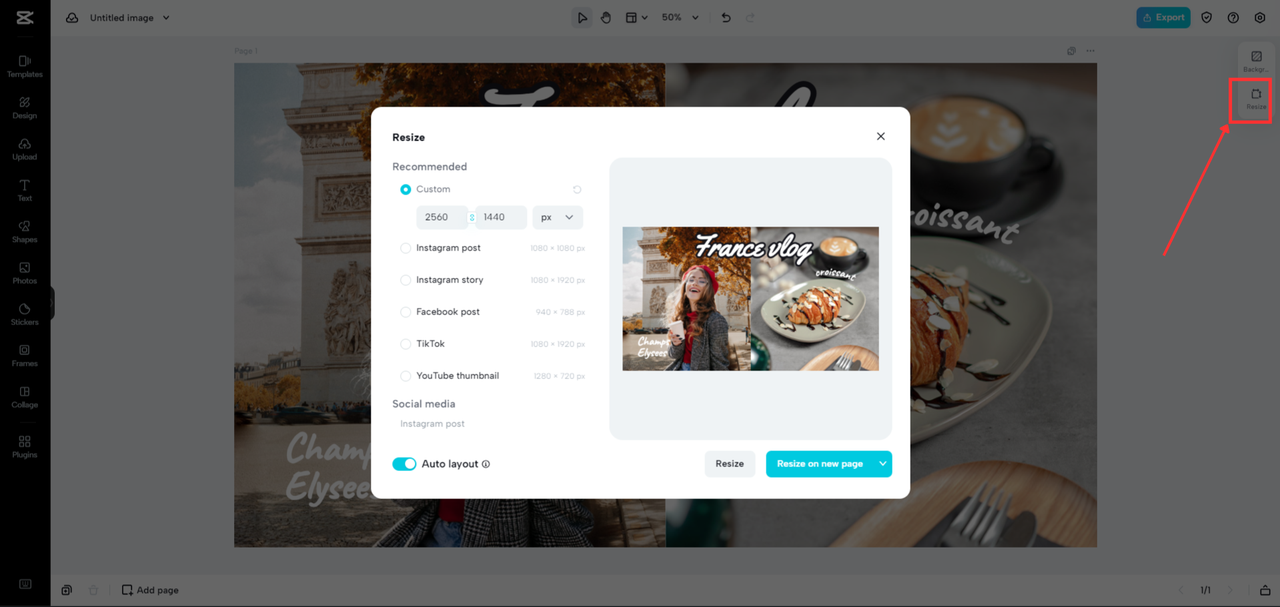Image resolution: width=1280 pixels, height=607 pixels.
Task: Open the help question mark icon
Action: coord(1233,18)
